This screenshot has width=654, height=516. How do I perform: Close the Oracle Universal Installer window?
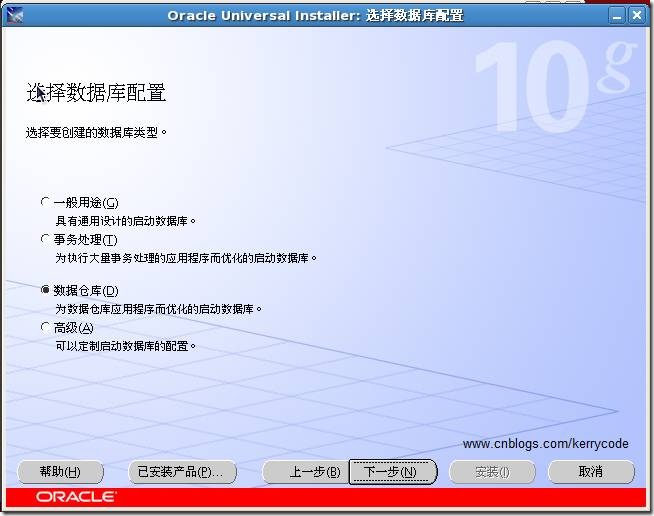(637, 16)
